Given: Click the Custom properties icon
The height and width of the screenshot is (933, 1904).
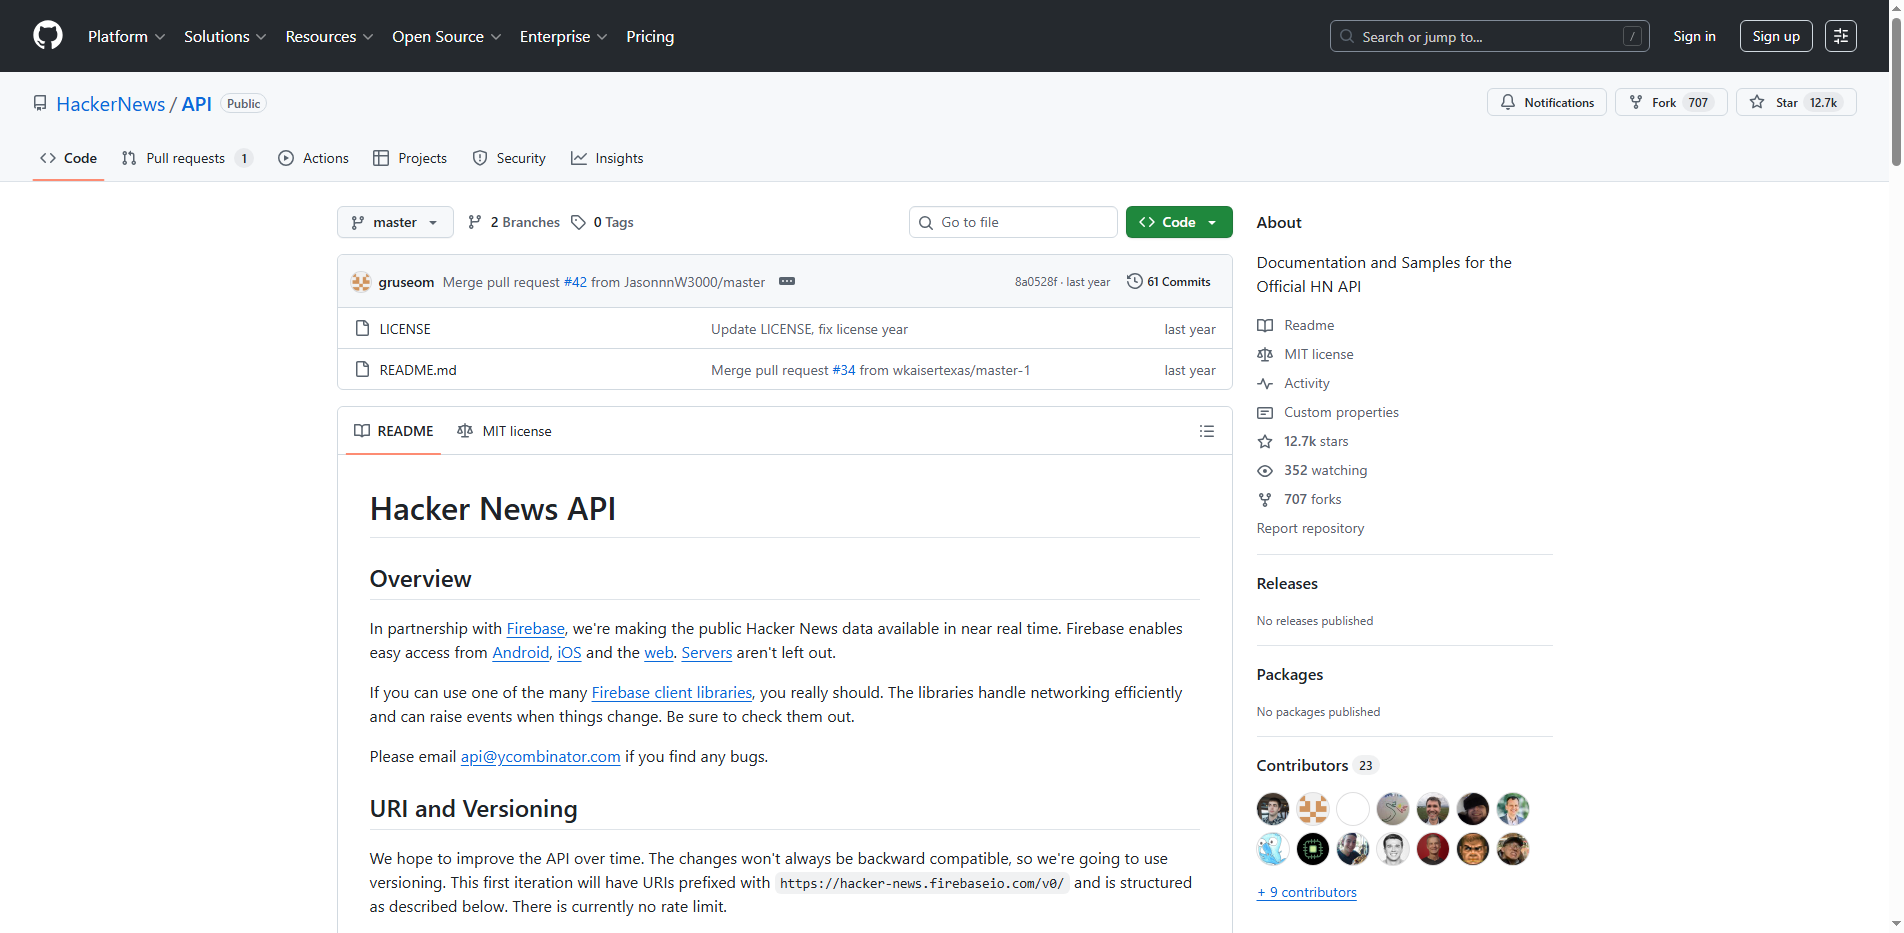Looking at the screenshot, I should (1264, 412).
